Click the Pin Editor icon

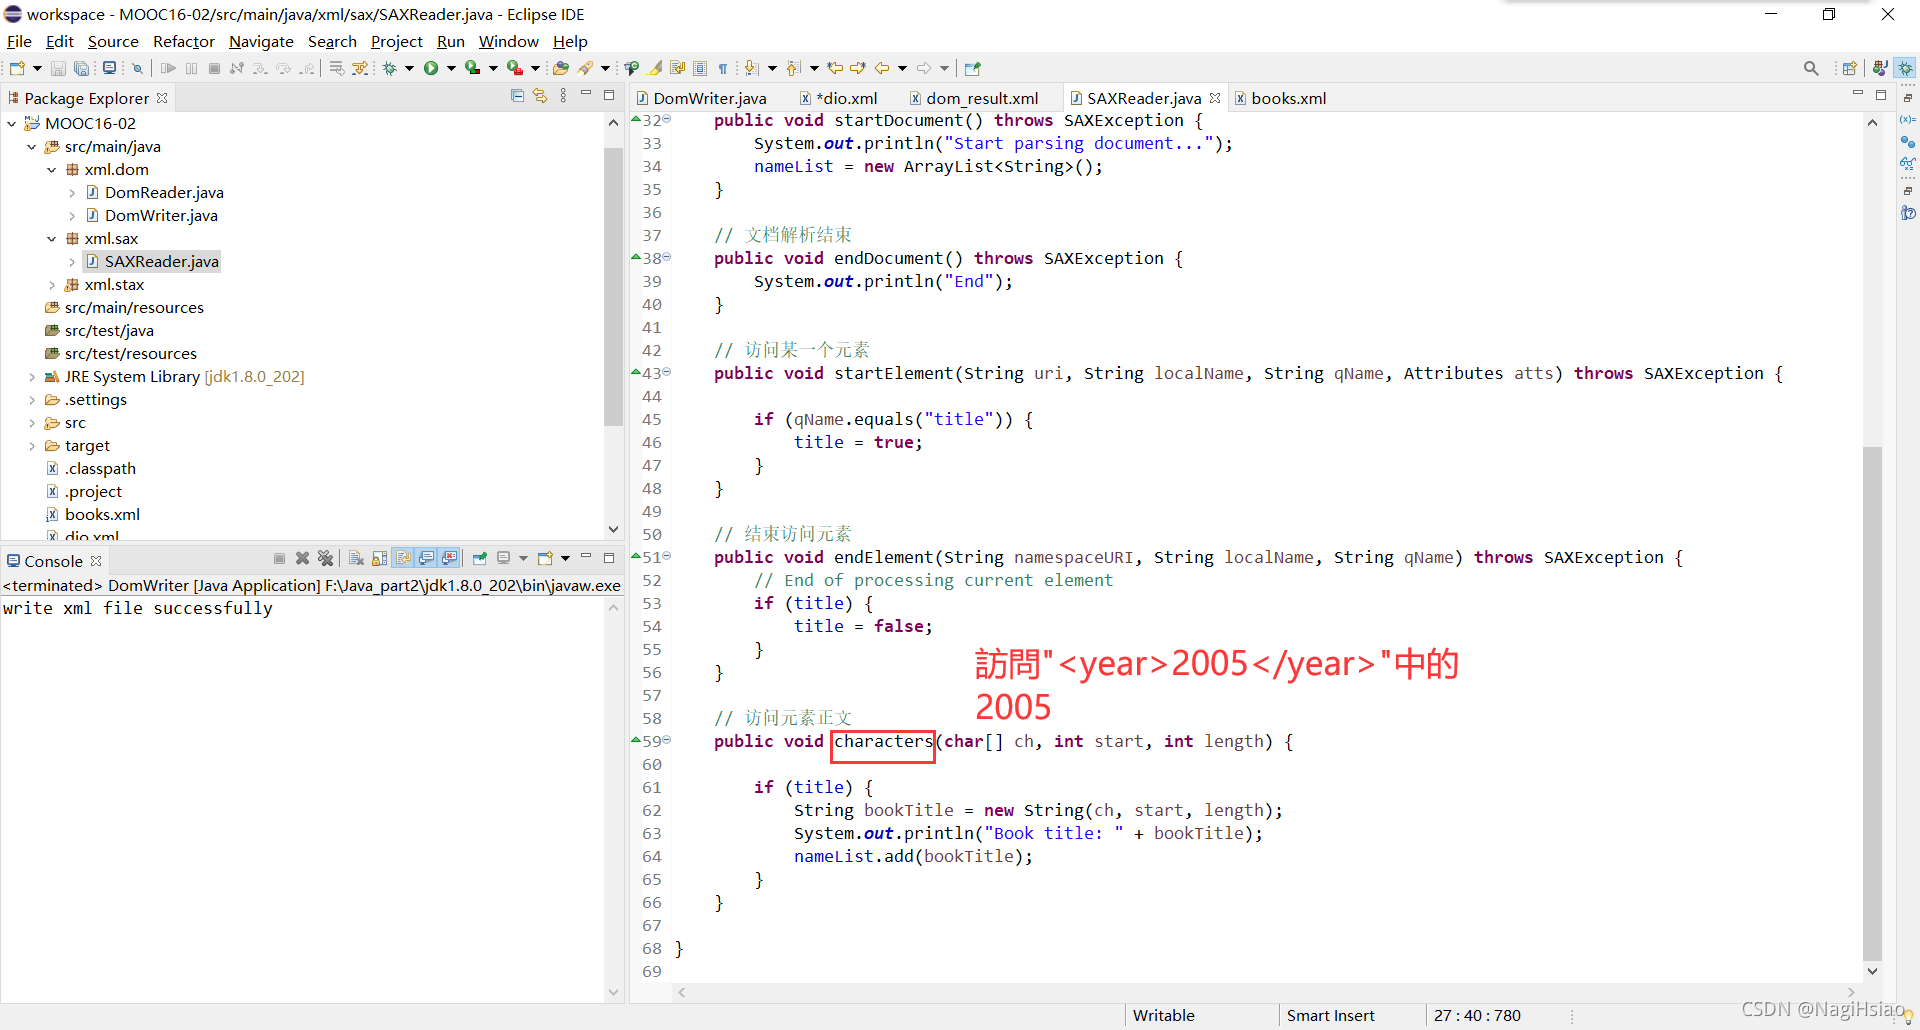click(x=972, y=68)
